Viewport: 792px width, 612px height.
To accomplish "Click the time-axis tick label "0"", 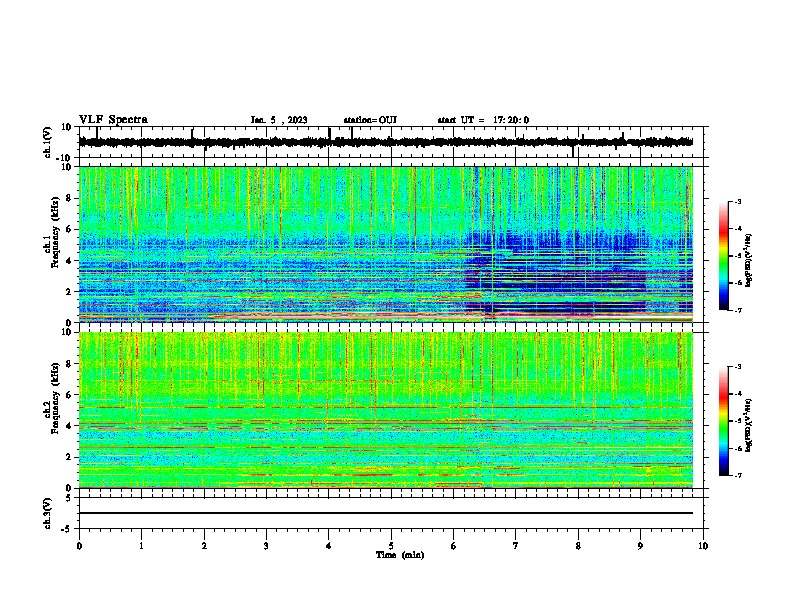I will click(79, 546).
